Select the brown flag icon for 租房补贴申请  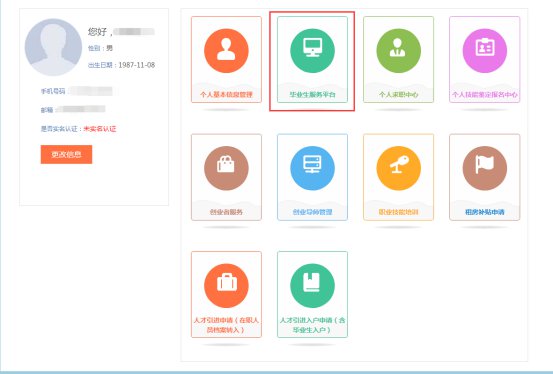[x=485, y=168]
